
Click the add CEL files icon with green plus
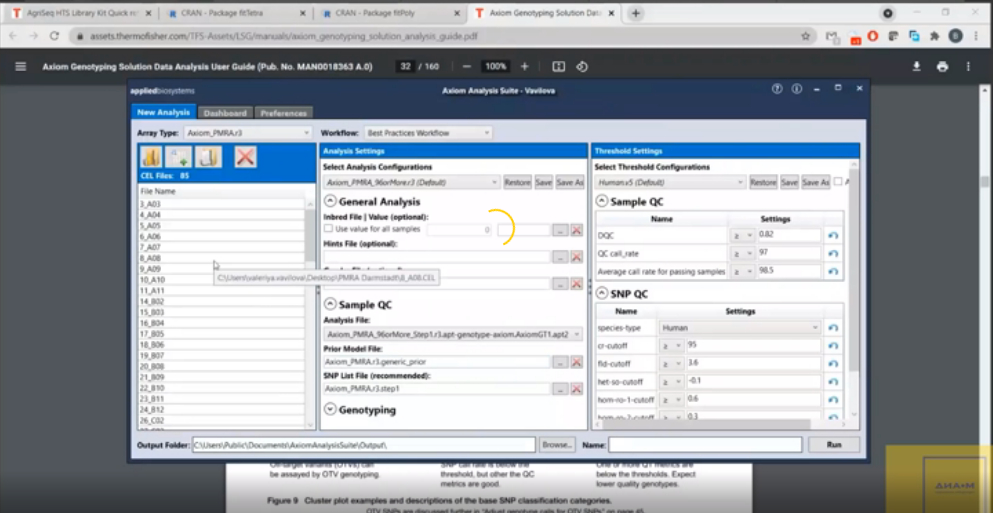point(180,157)
